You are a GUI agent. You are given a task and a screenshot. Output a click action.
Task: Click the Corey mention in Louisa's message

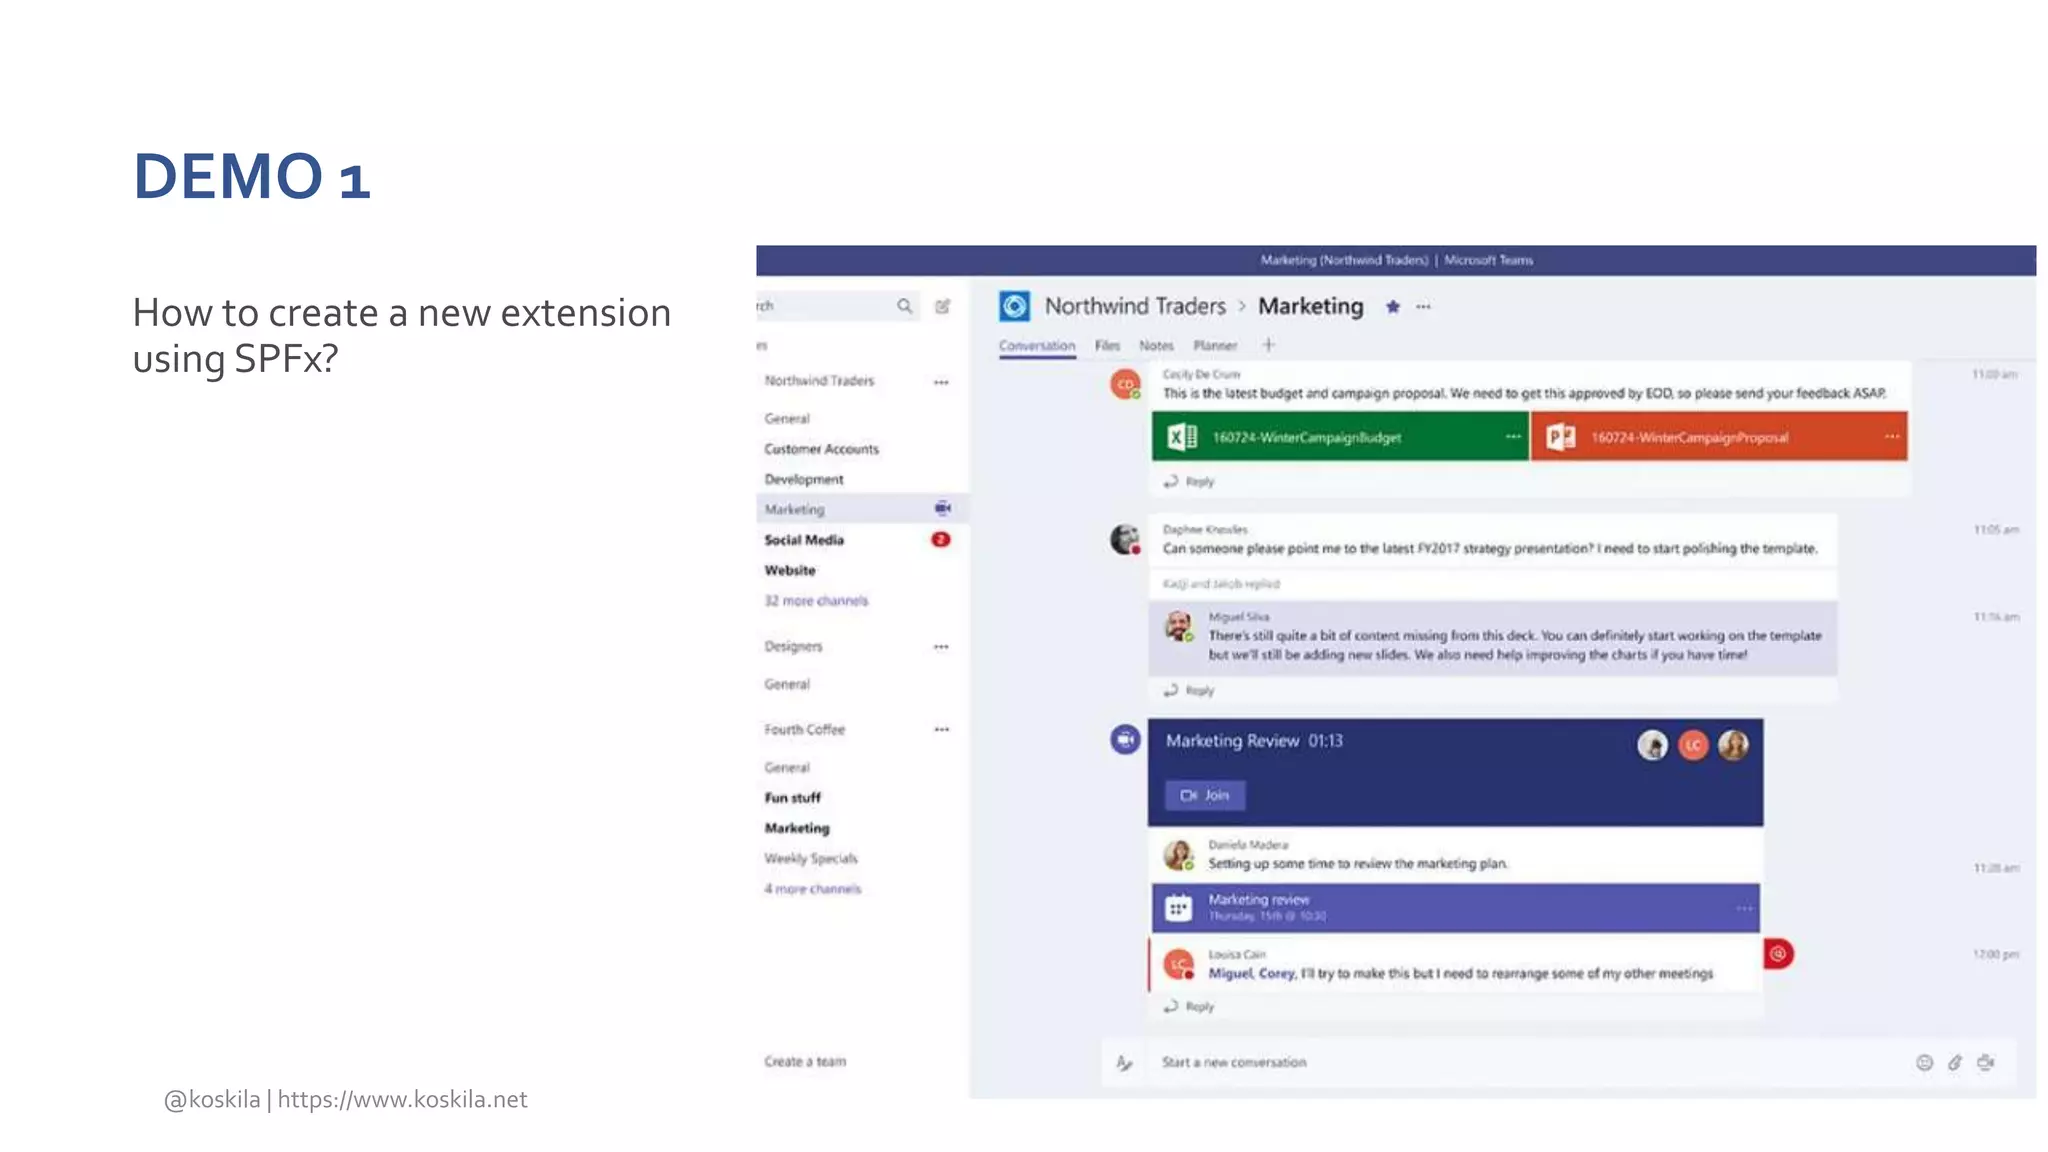1277,974
